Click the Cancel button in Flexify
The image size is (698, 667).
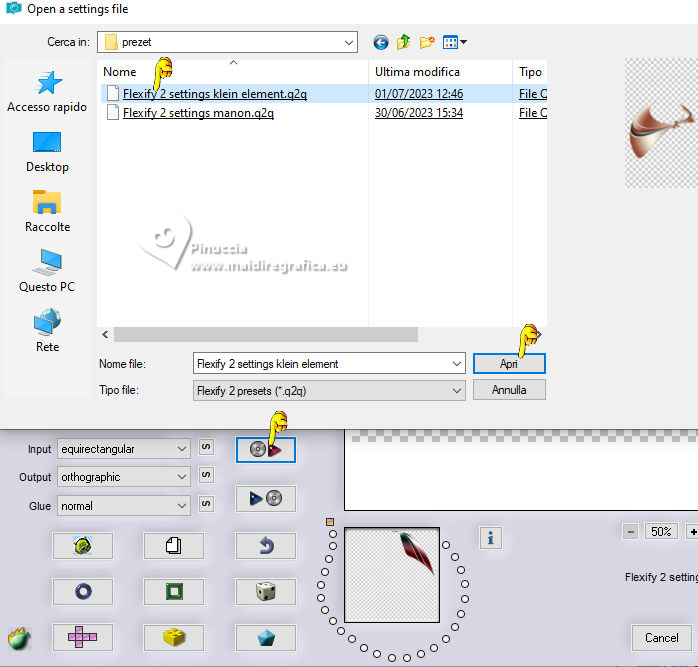(x=661, y=638)
